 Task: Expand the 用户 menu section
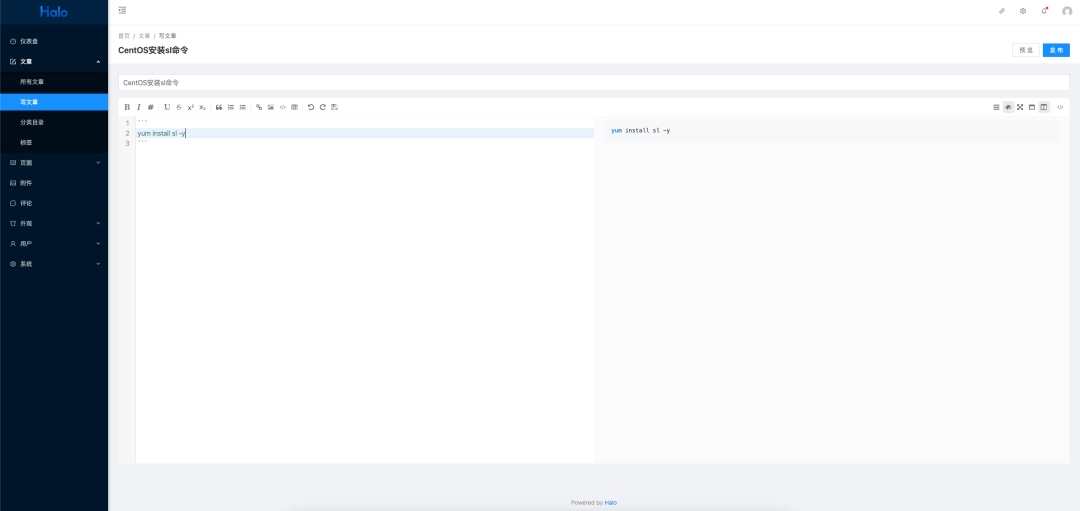(x=54, y=244)
